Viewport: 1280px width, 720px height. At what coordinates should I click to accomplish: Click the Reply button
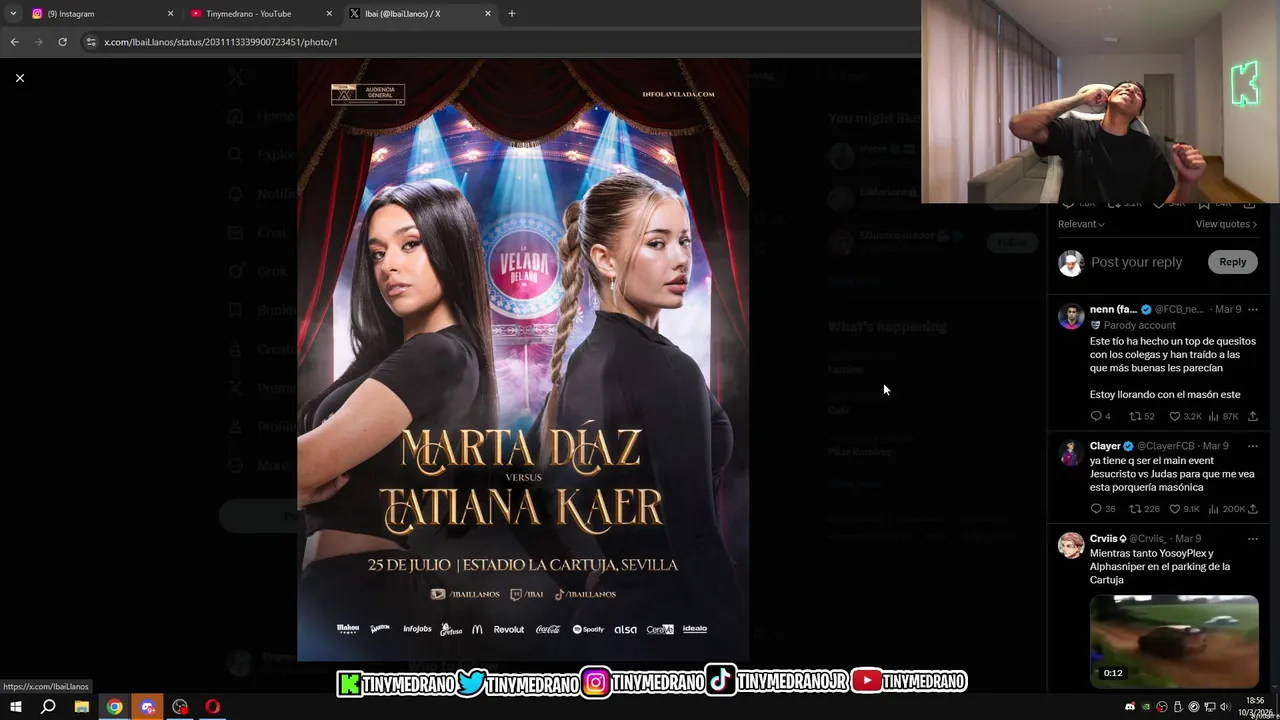point(1232,262)
